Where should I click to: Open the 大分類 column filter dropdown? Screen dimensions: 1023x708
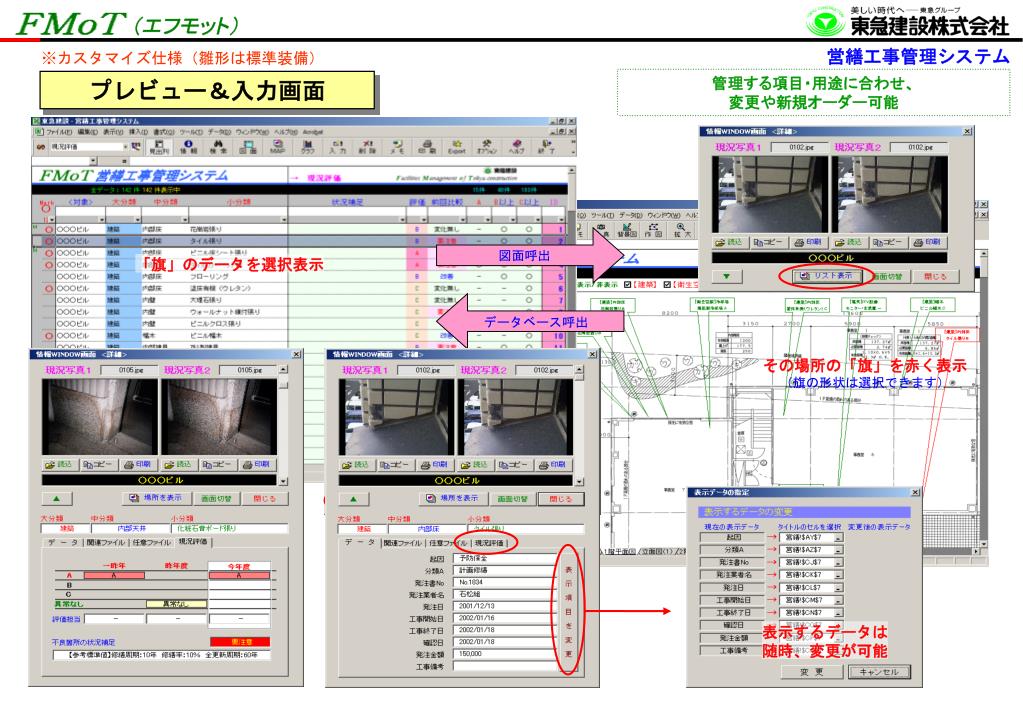pyautogui.click(x=138, y=219)
